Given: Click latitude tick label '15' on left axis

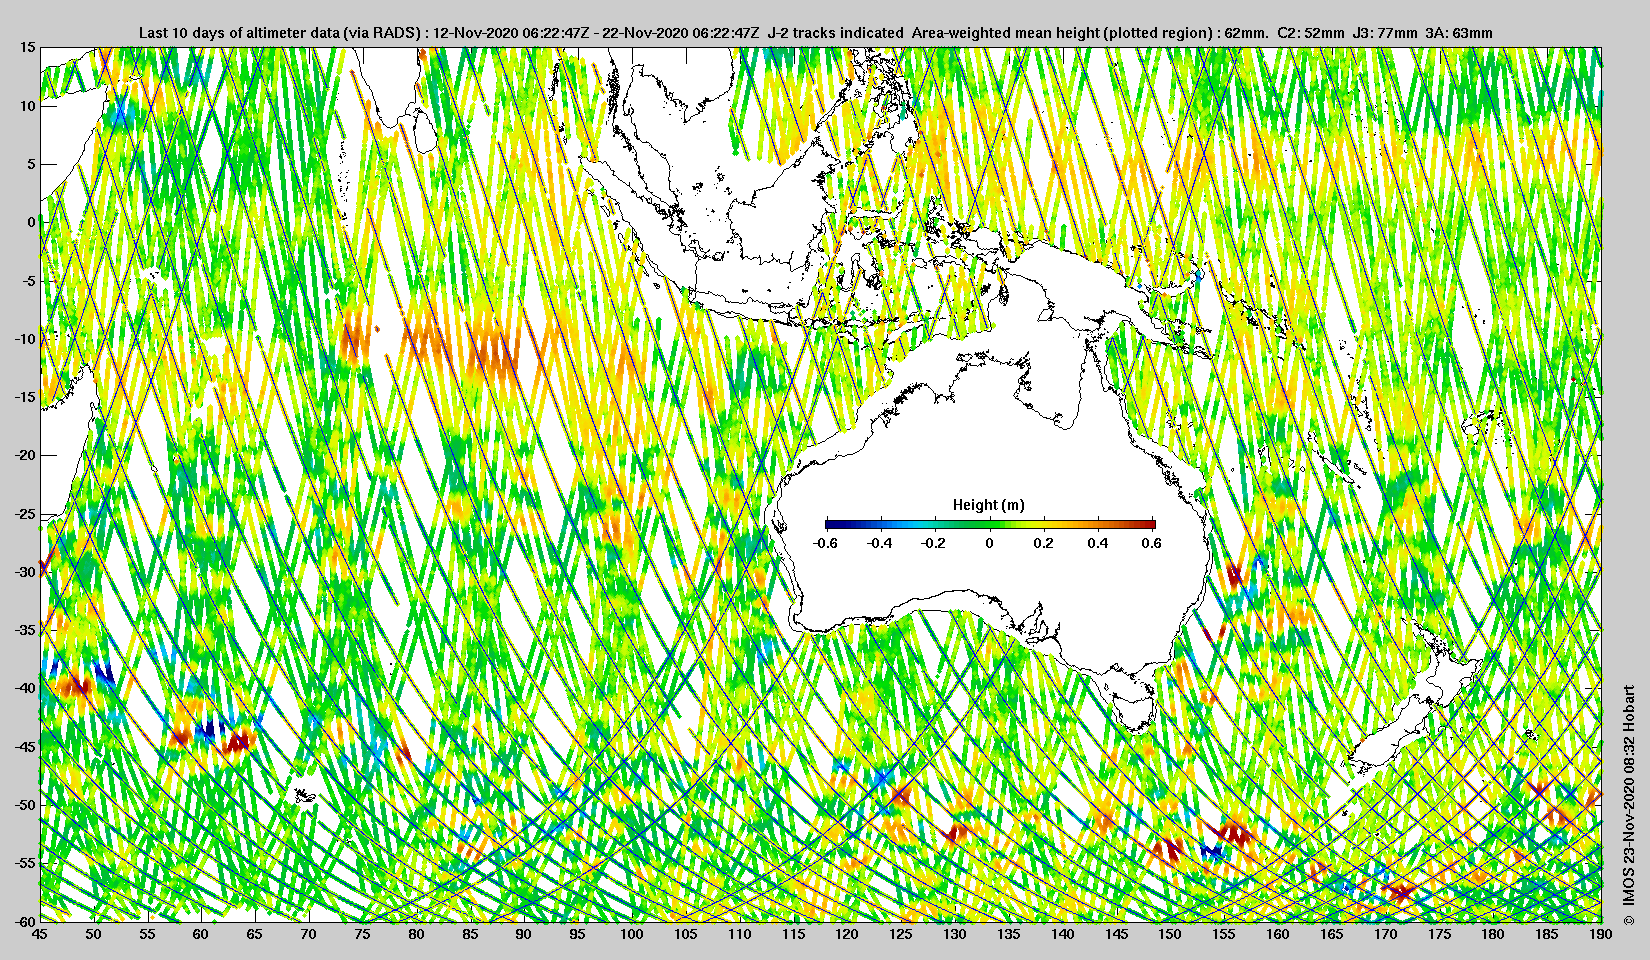Looking at the screenshot, I should [x=28, y=48].
